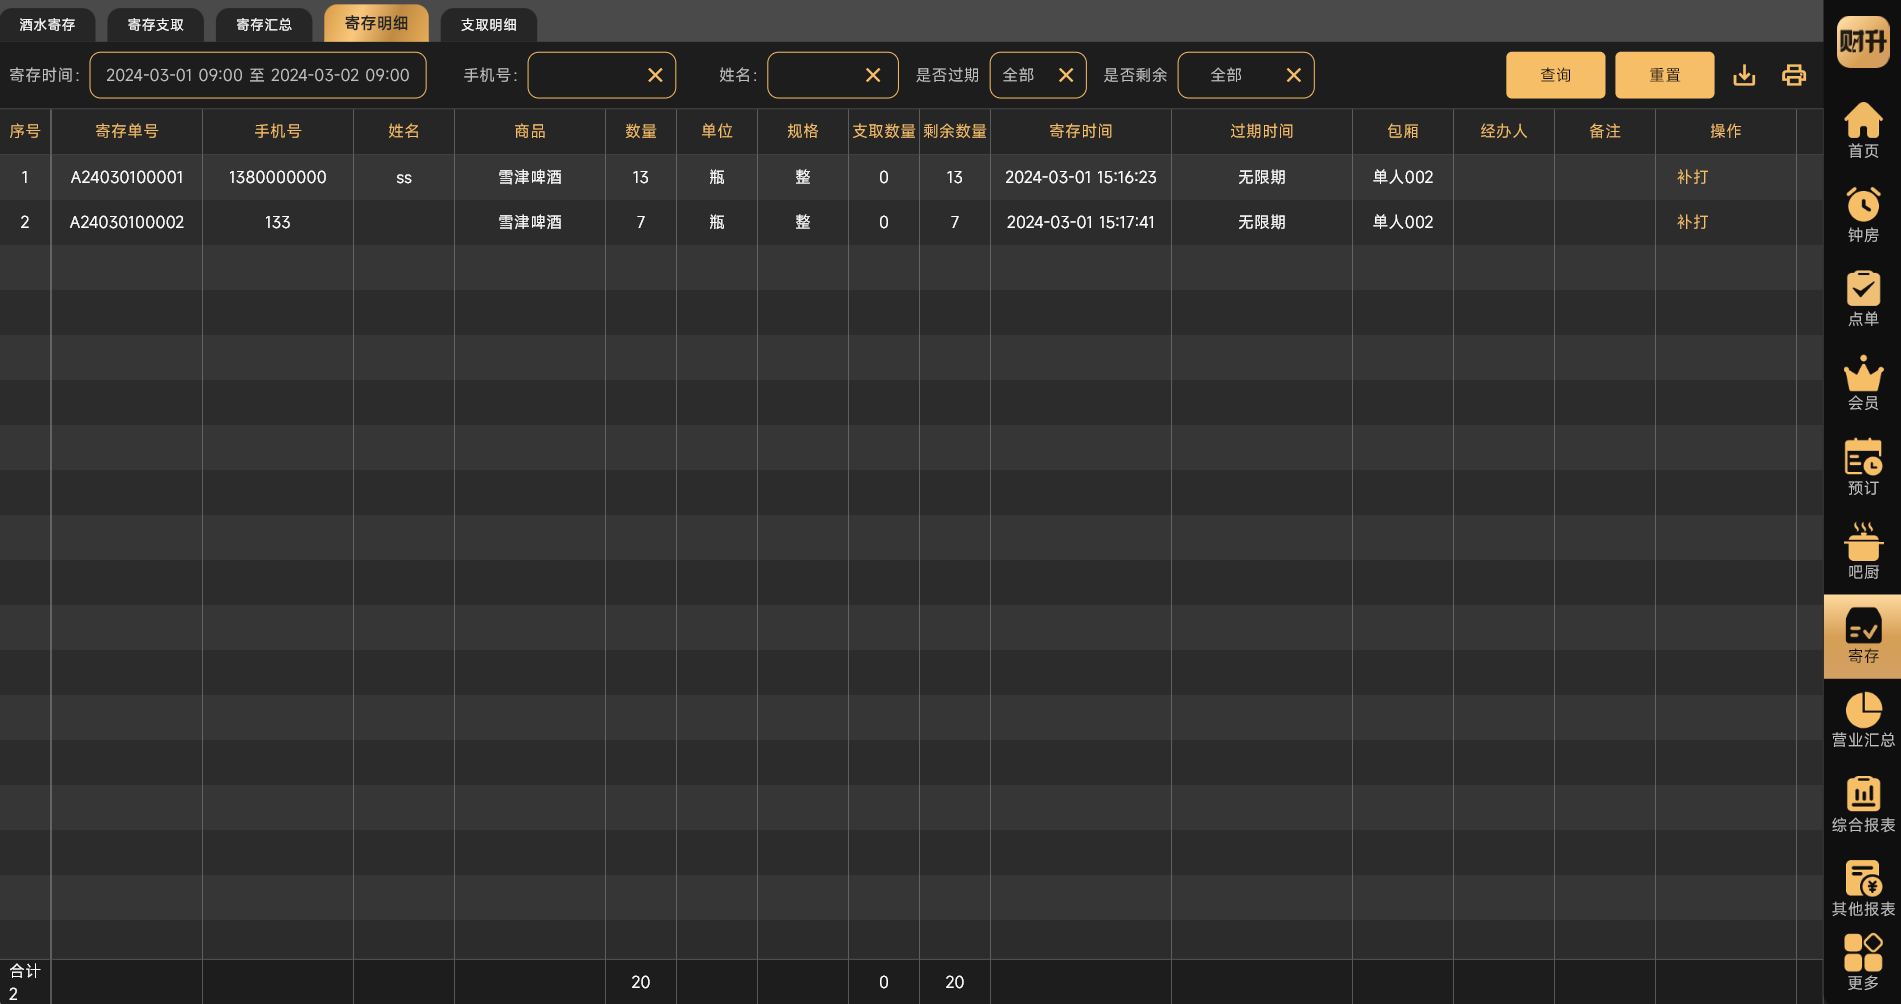This screenshot has height=1004, width=1901.
Task: Open the 其他报表 report icon
Action: 1862,888
